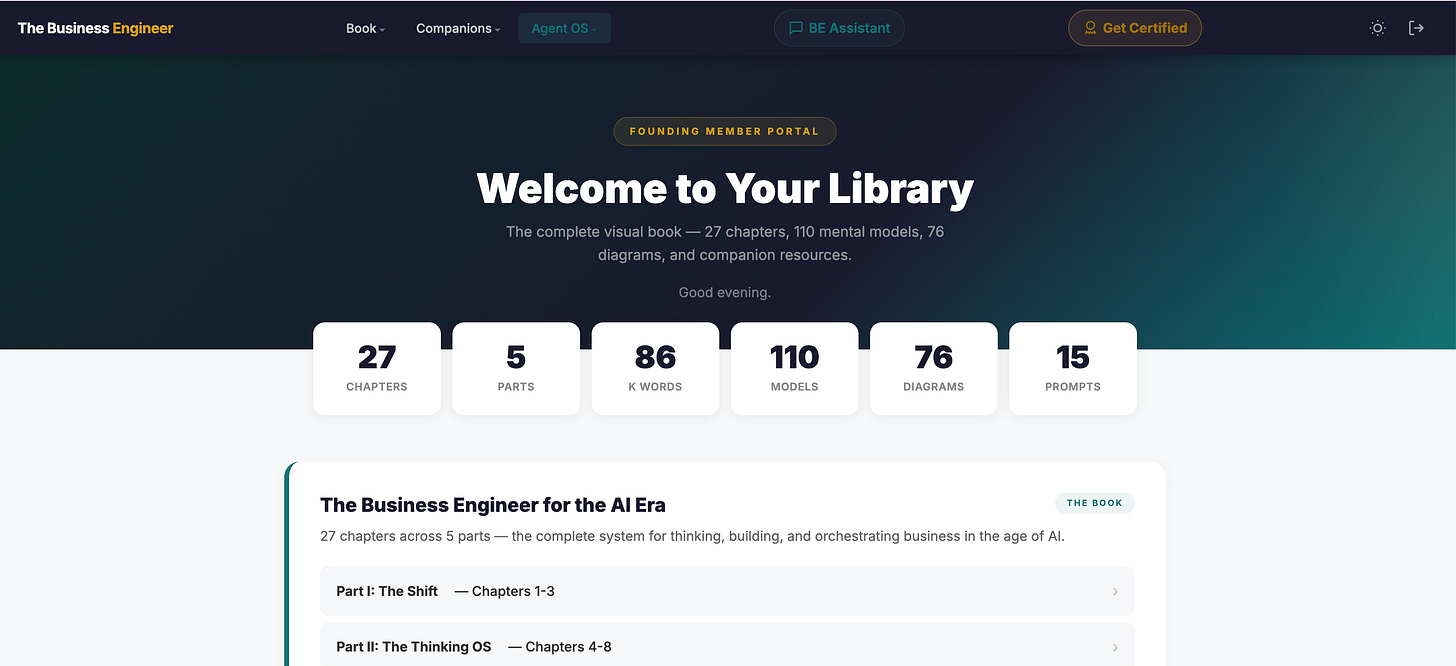Open the Companions dropdown menu

click(458, 28)
